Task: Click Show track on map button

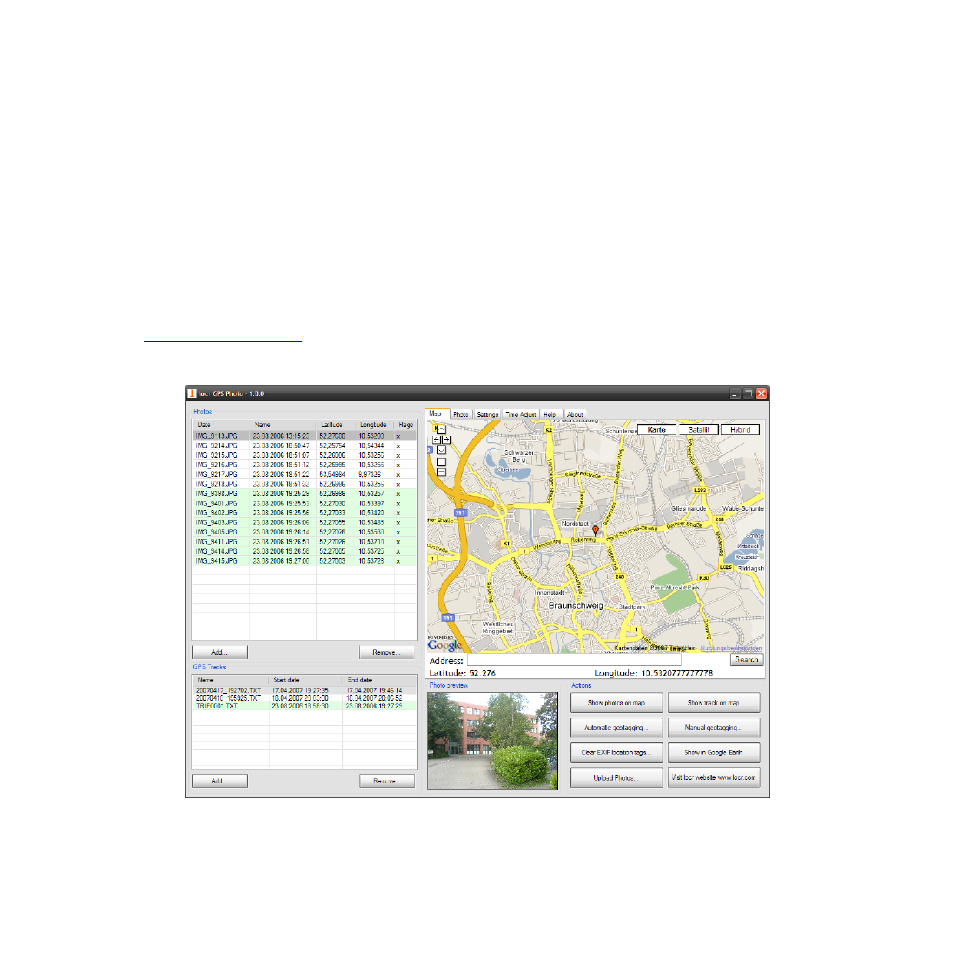Action: (x=714, y=703)
